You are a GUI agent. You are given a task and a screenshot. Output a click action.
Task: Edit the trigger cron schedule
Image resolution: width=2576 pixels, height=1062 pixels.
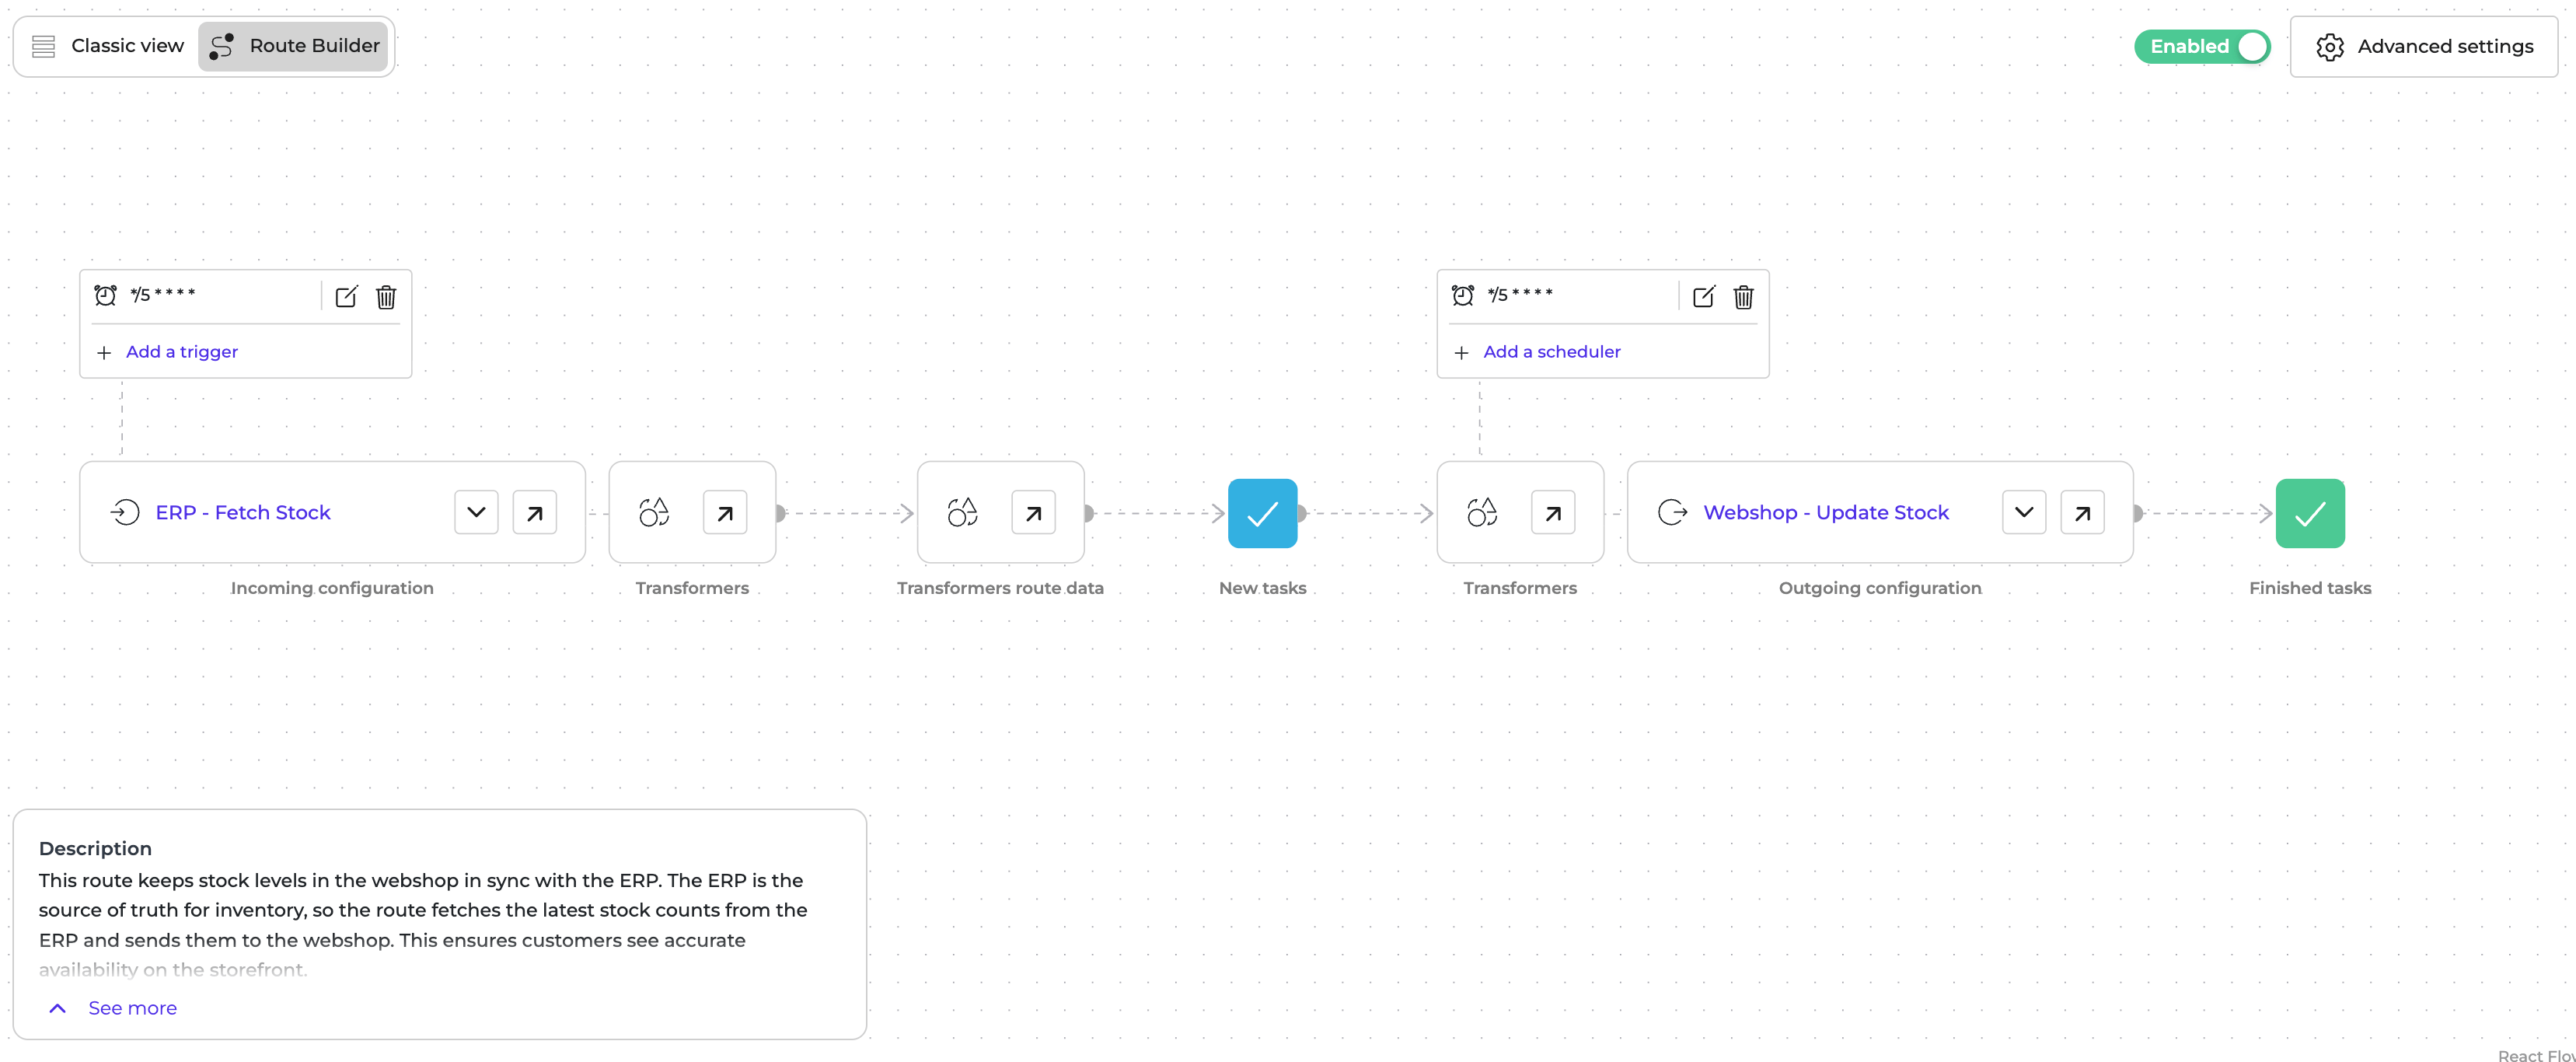[x=346, y=296]
